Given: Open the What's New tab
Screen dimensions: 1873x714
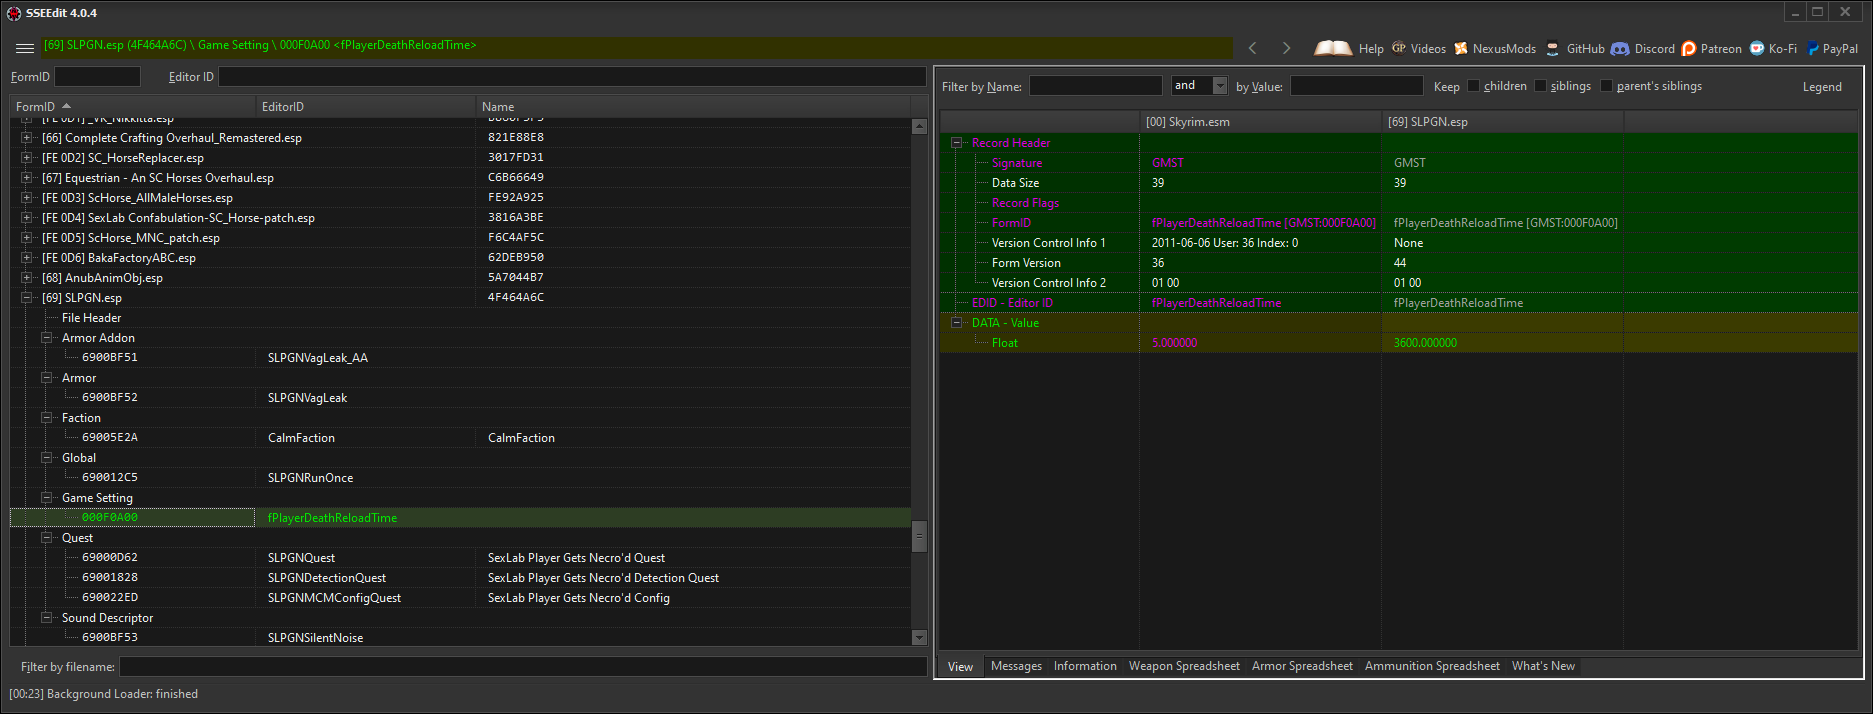Looking at the screenshot, I should click(x=1543, y=666).
